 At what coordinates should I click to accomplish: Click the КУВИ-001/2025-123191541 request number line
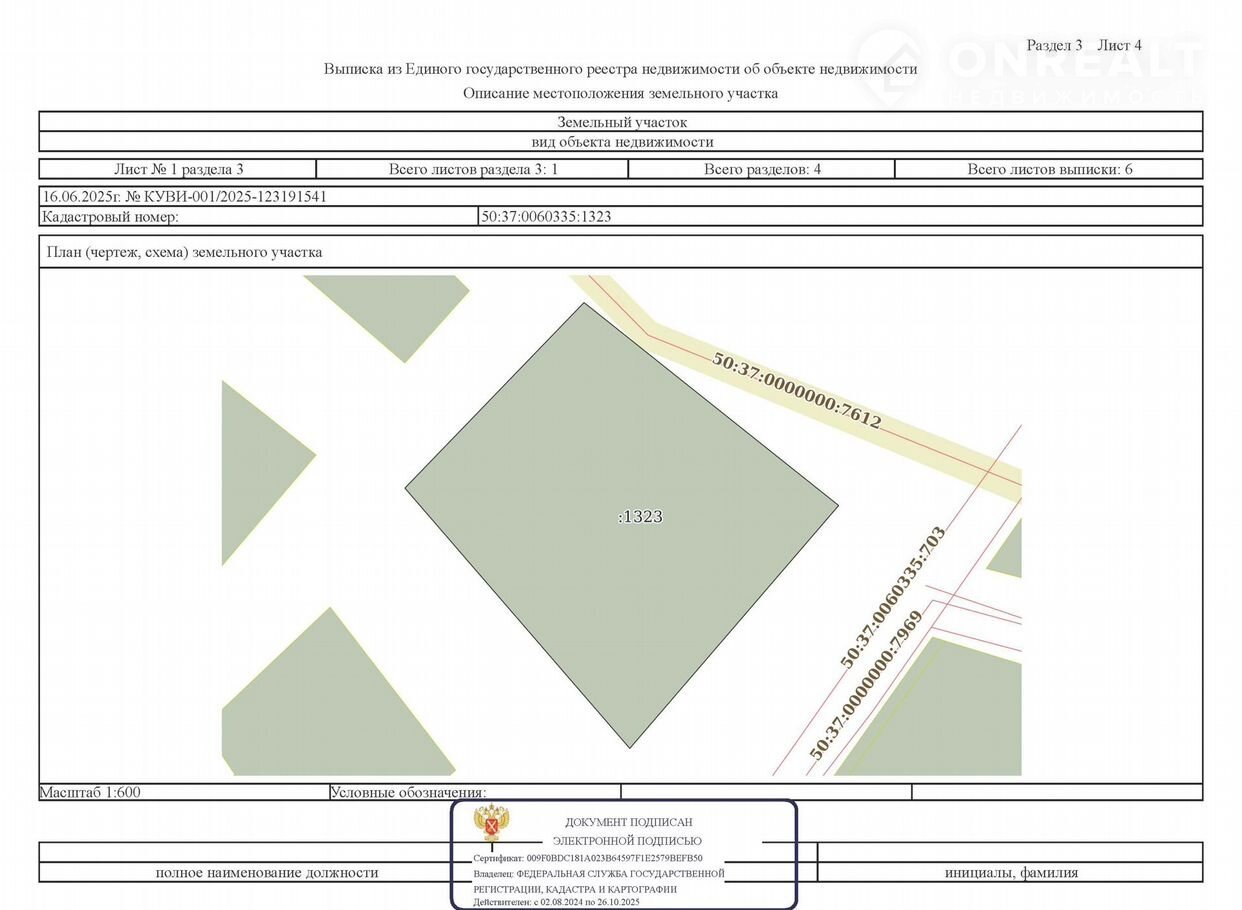tap(185, 197)
